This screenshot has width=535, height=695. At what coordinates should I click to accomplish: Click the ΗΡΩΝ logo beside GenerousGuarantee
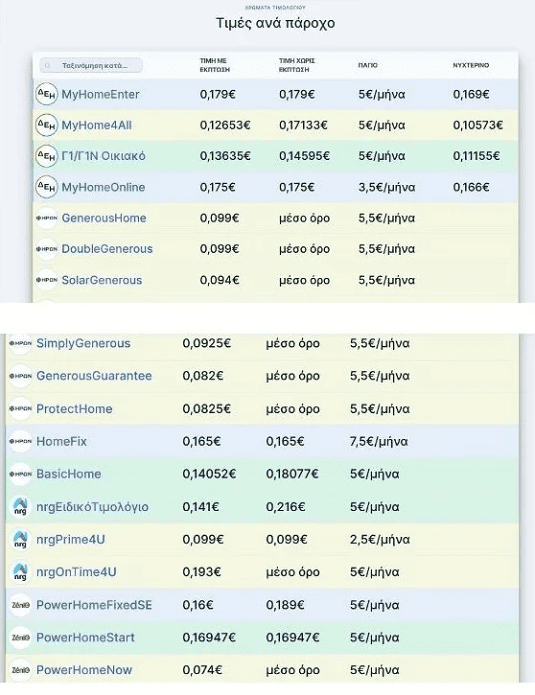20,376
